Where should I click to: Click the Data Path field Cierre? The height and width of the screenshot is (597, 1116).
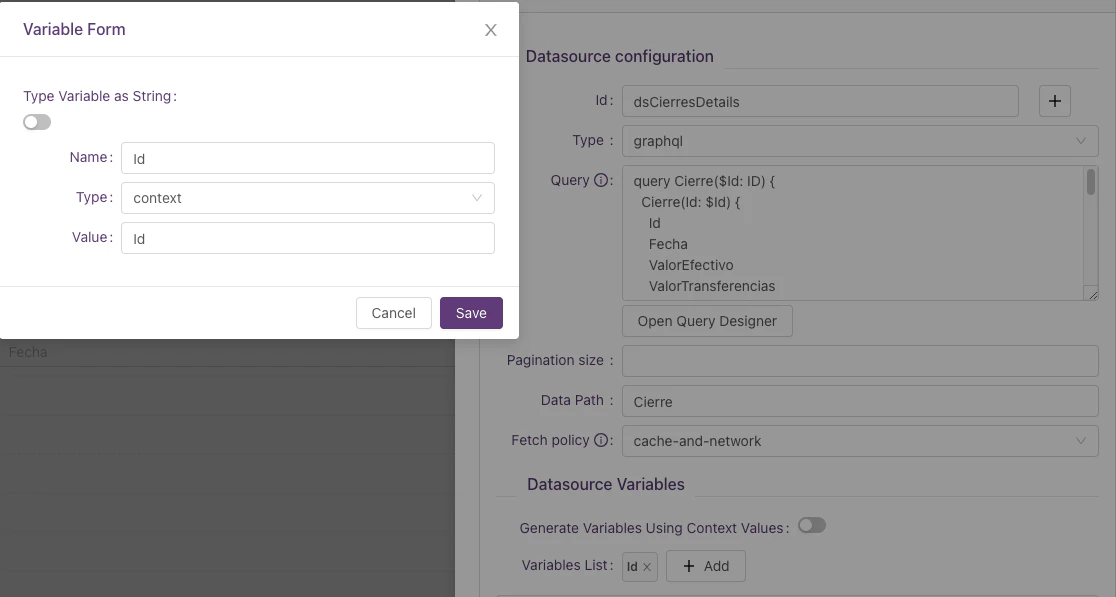860,401
